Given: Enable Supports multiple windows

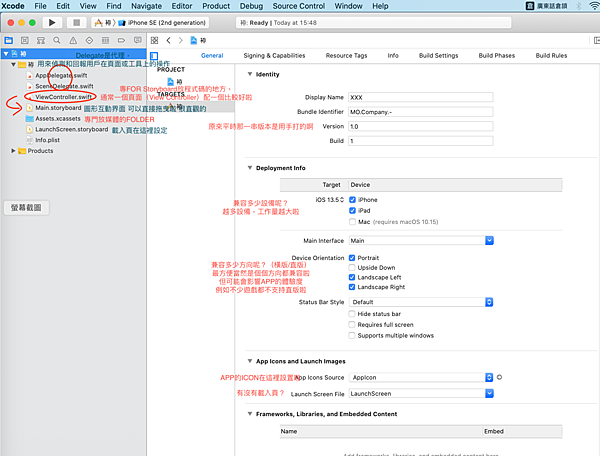Looking at the screenshot, I should [352, 335].
